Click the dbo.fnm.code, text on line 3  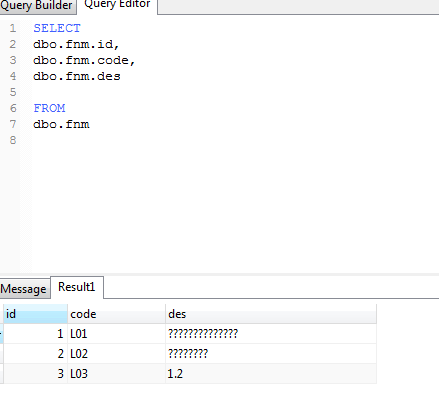(84, 60)
